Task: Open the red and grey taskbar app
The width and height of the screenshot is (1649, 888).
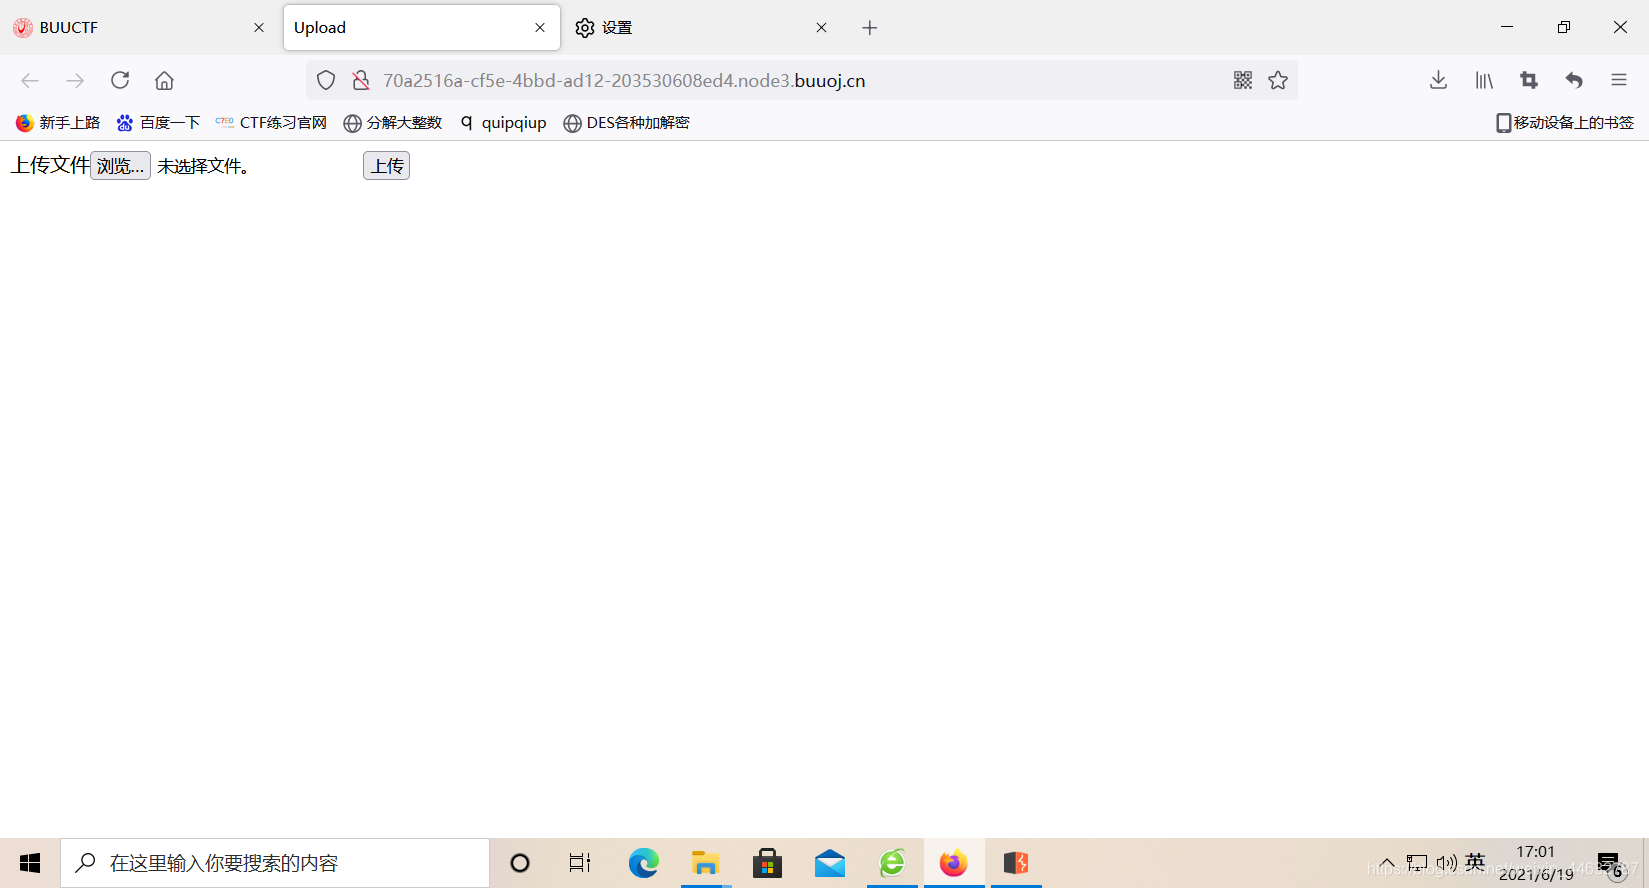Action: [1016, 863]
